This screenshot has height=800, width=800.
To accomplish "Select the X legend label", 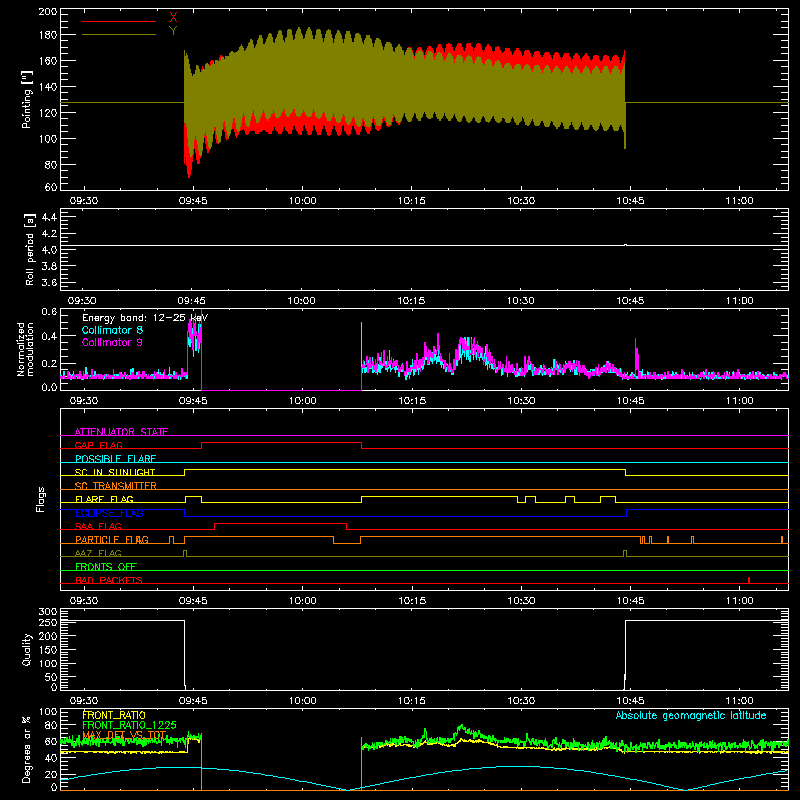I will click(x=173, y=18).
